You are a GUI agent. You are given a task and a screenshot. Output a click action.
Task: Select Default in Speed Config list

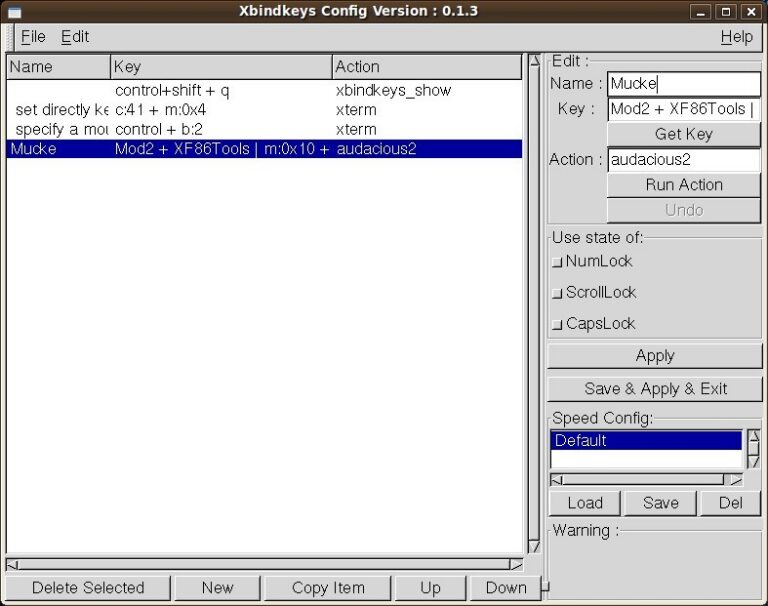tap(646, 440)
